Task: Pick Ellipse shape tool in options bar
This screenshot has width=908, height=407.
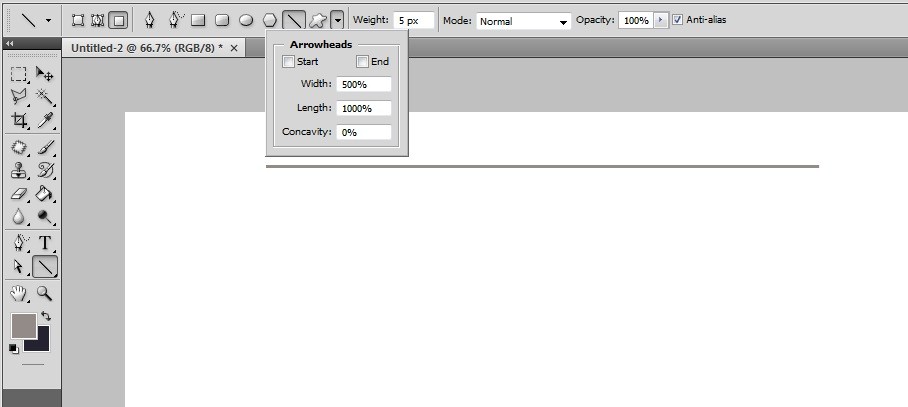Action: [x=246, y=20]
